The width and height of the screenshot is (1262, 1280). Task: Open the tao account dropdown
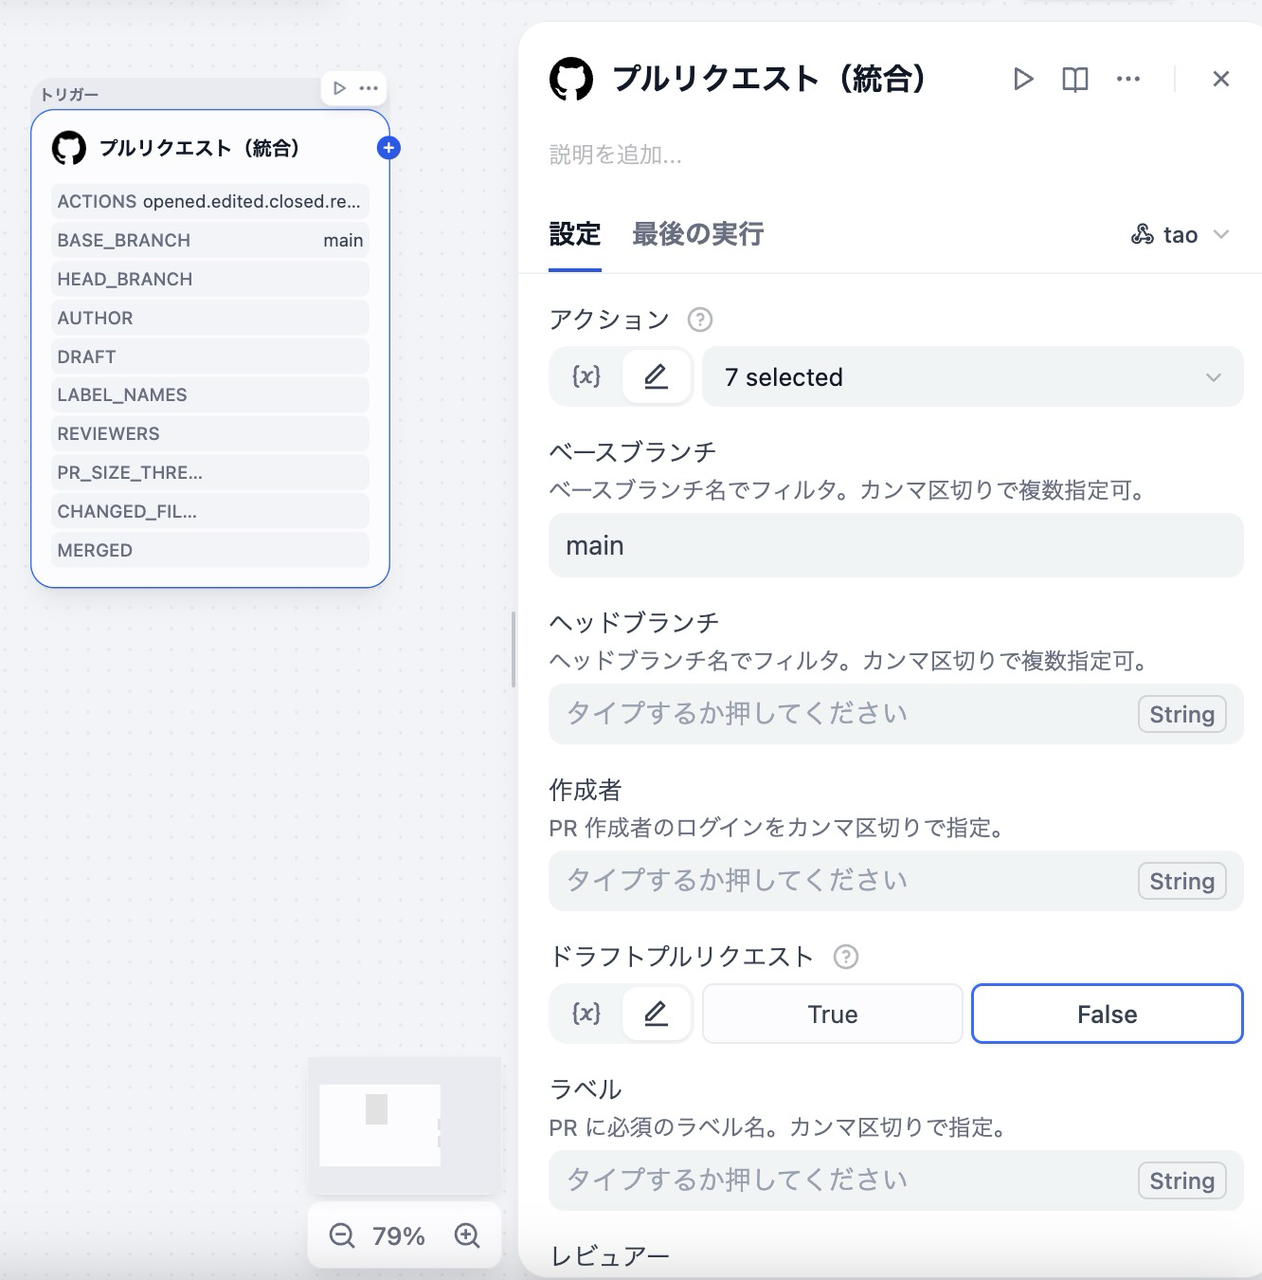click(x=1180, y=235)
